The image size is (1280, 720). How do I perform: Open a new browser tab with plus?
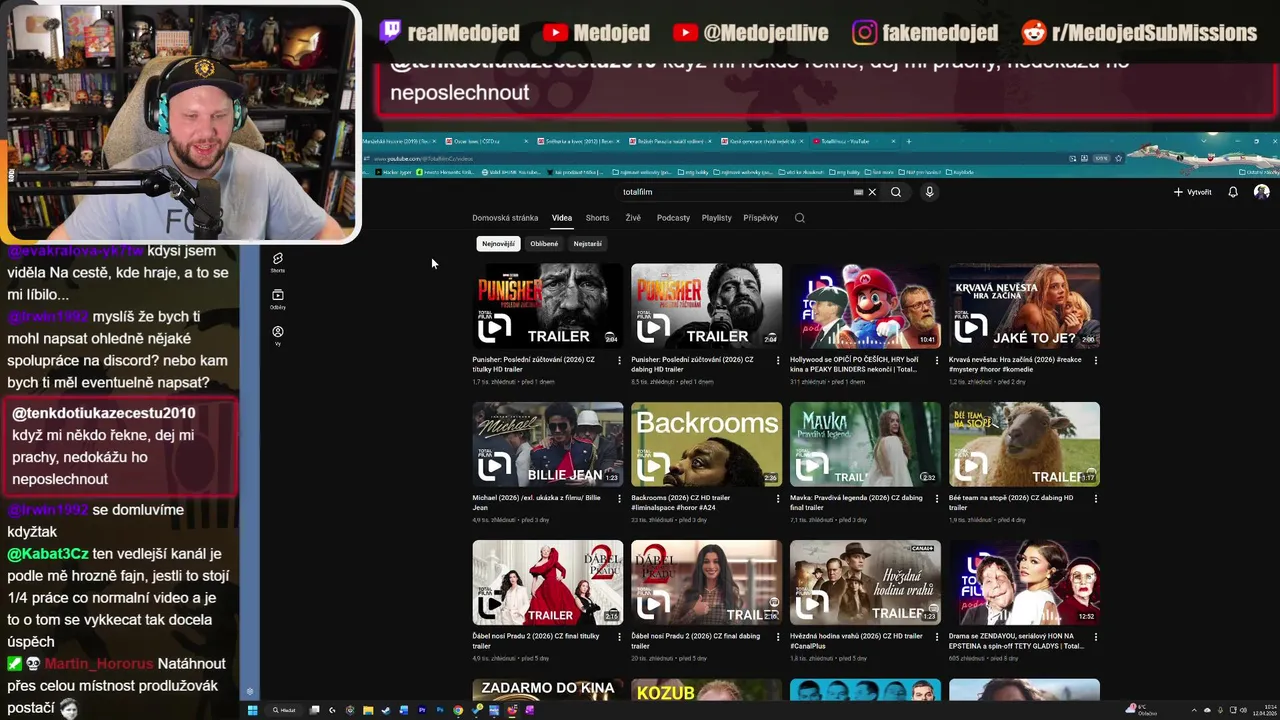908,141
